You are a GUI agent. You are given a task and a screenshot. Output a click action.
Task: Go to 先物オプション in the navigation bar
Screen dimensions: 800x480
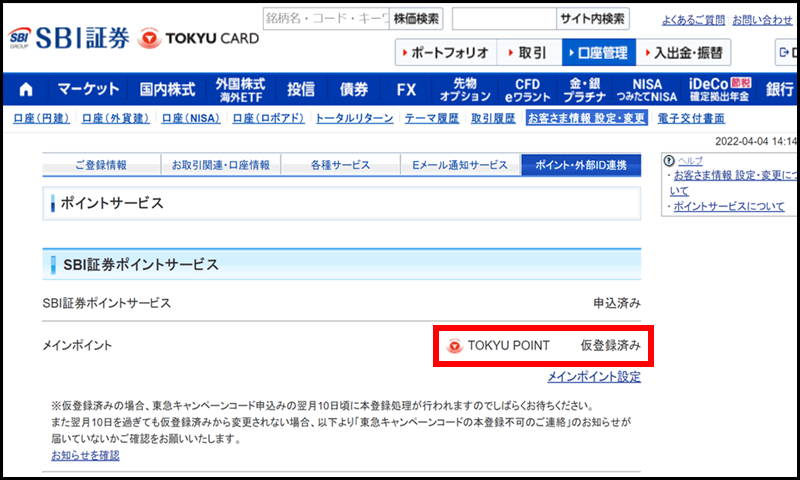click(x=465, y=89)
